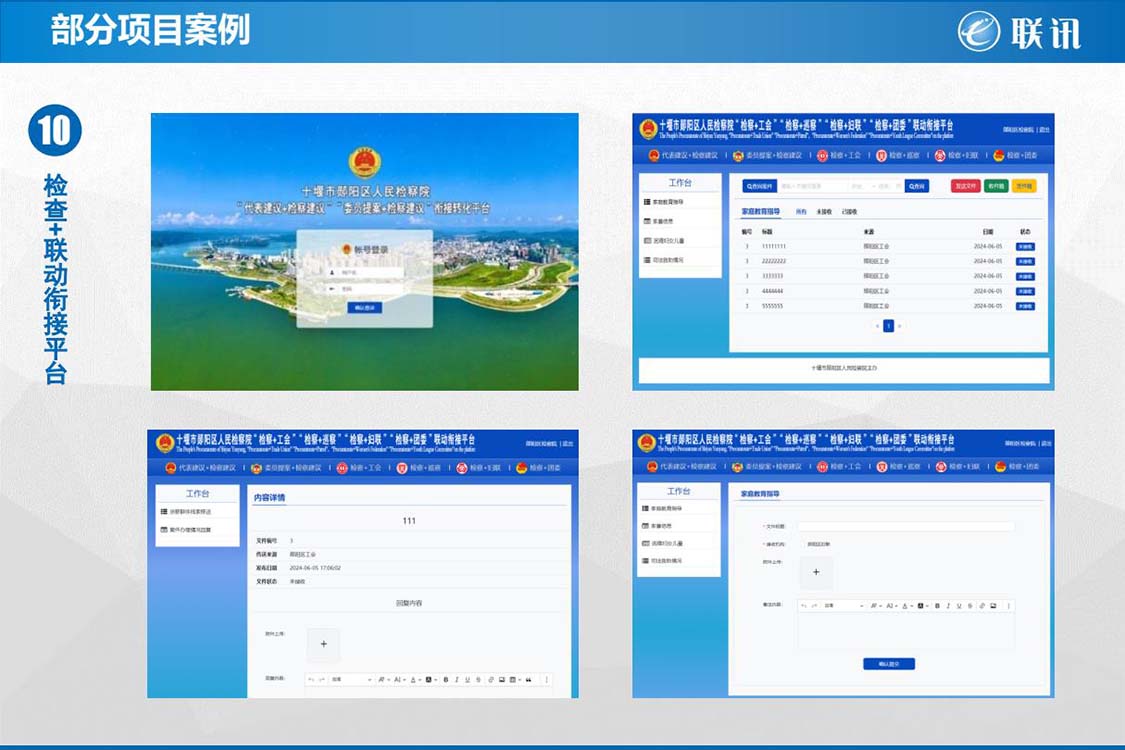This screenshot has height=750, width=1125.
Task: Open the font size dropdown in submission form editor
Action: tap(892, 606)
